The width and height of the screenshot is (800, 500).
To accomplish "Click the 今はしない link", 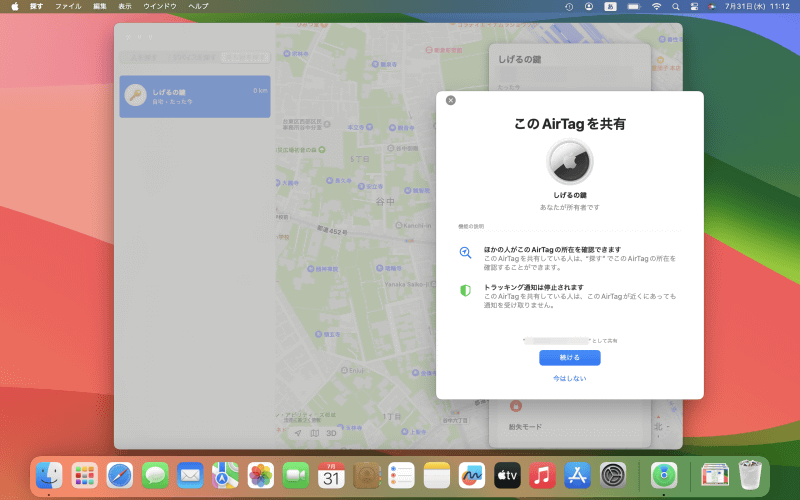I will (x=569, y=378).
